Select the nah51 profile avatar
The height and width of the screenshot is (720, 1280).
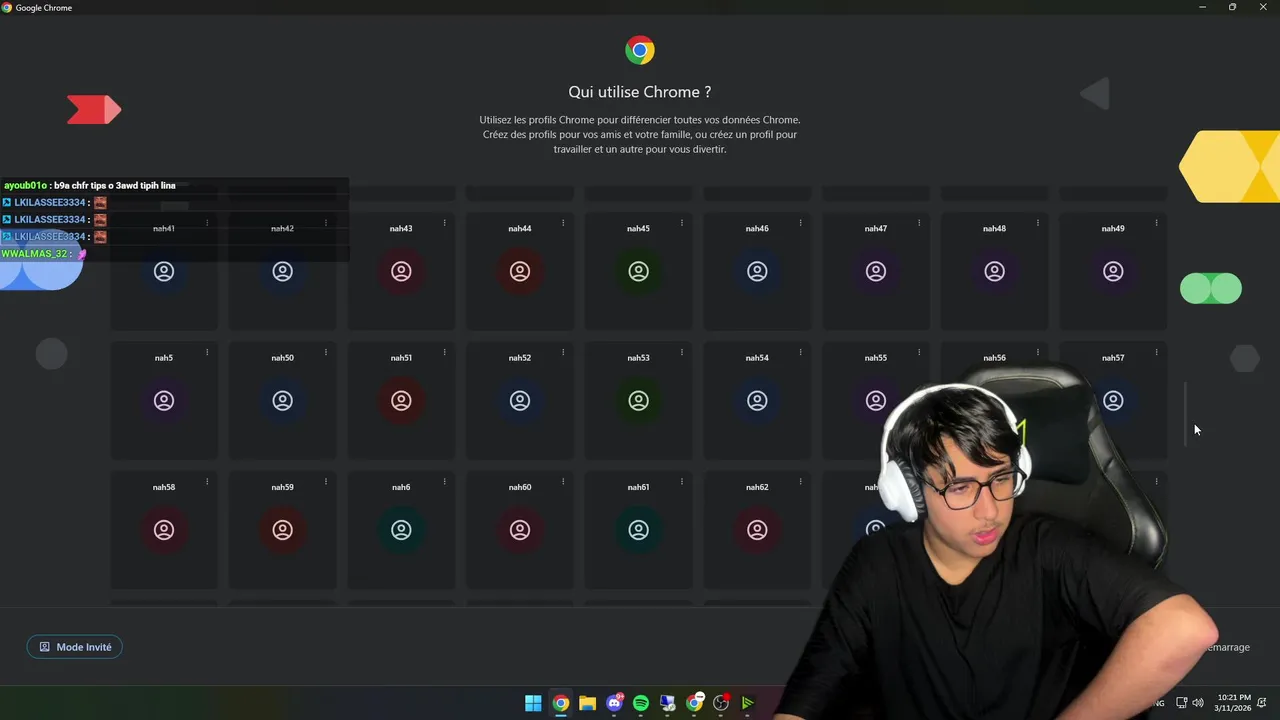tap(401, 401)
